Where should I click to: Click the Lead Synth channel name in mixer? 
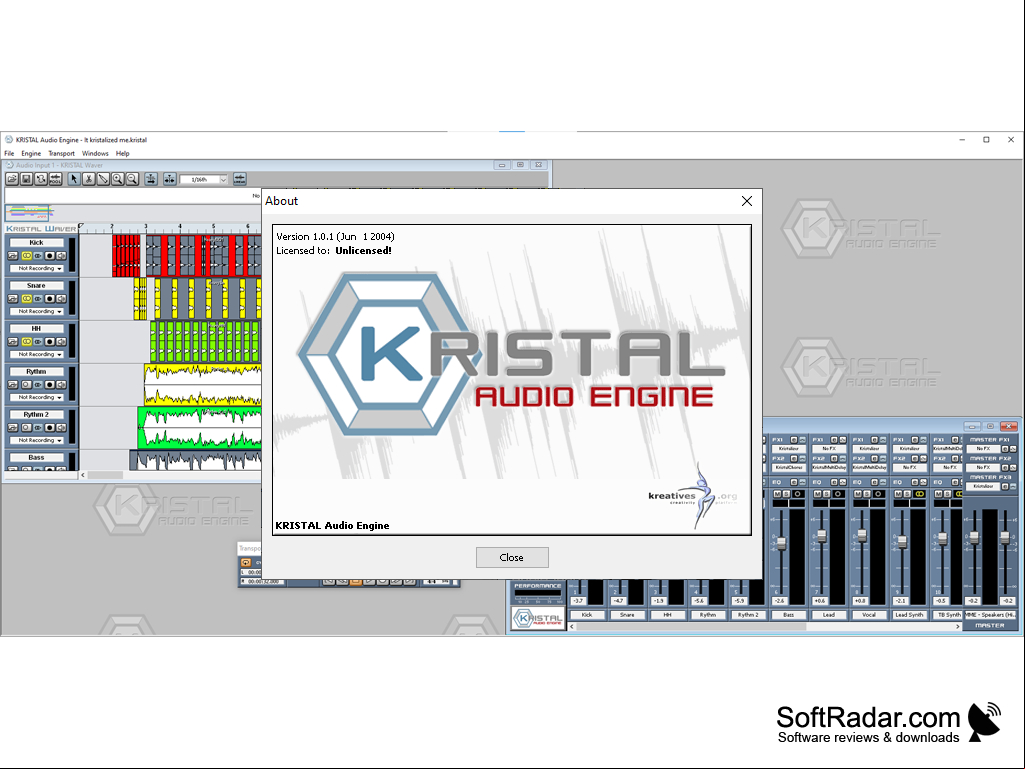point(909,615)
